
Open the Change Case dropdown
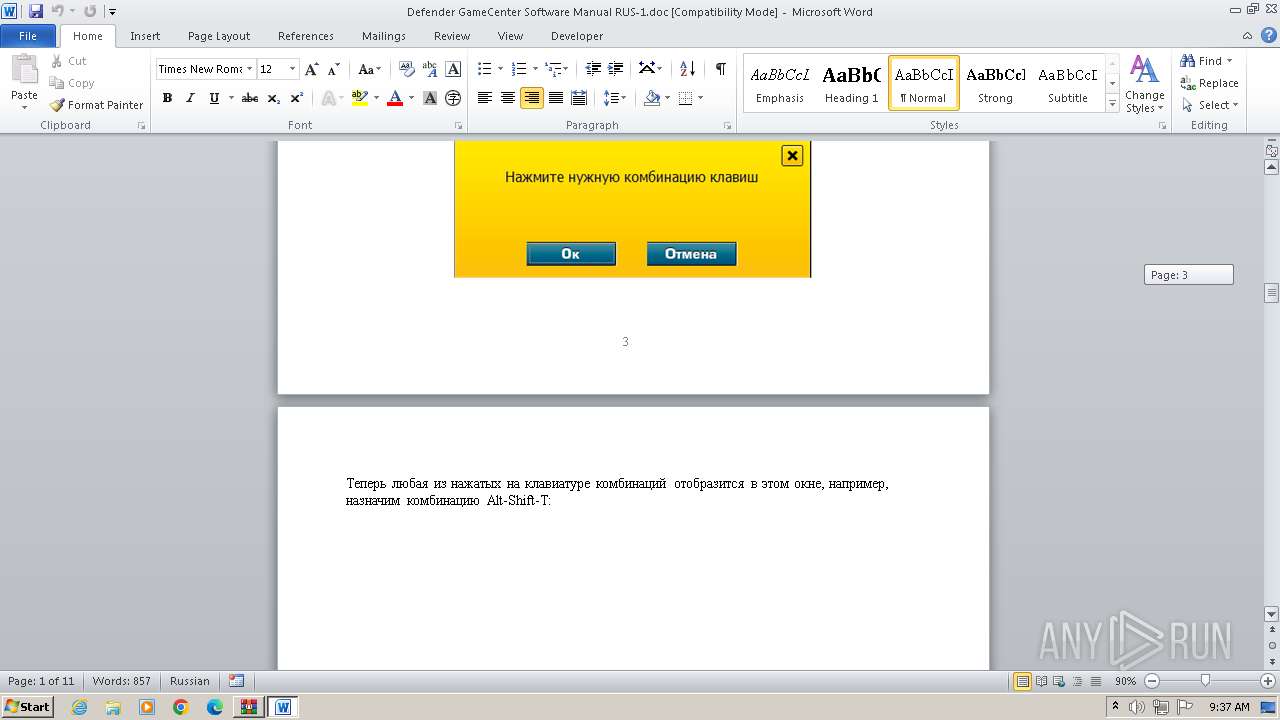pos(369,69)
